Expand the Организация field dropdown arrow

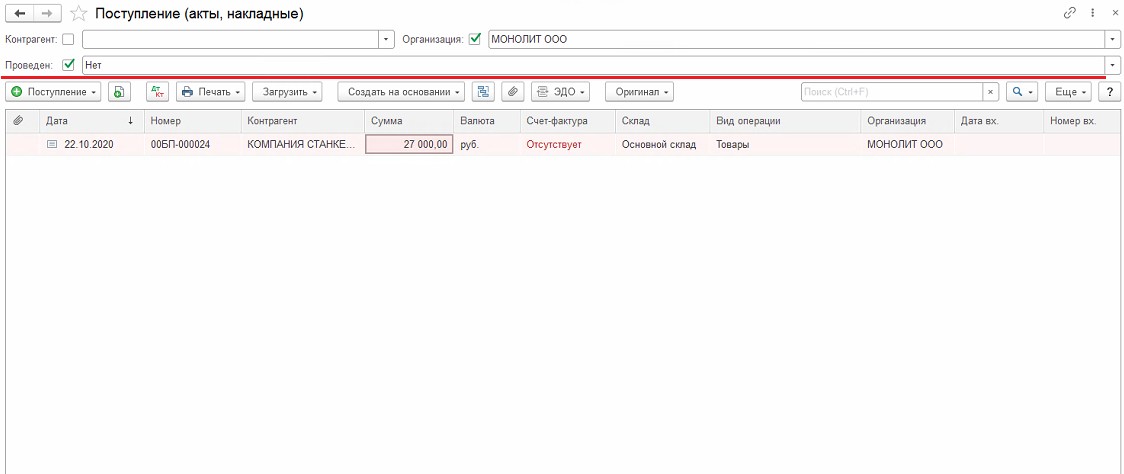[x=1113, y=39]
